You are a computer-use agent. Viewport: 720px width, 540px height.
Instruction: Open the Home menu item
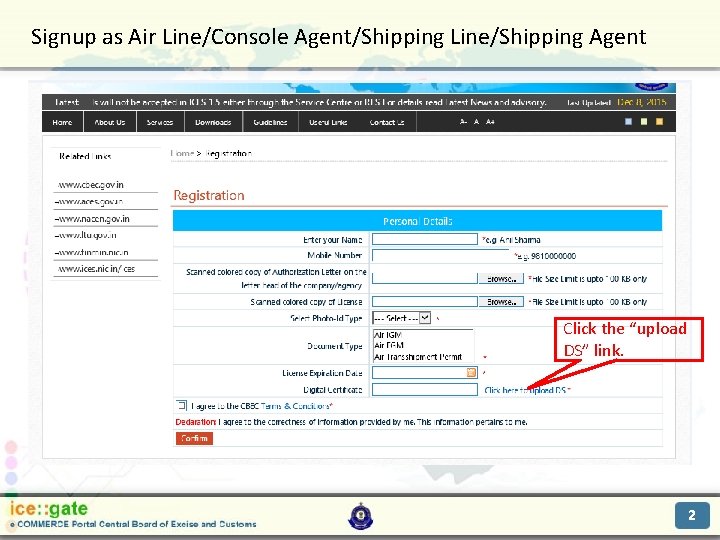[62, 122]
